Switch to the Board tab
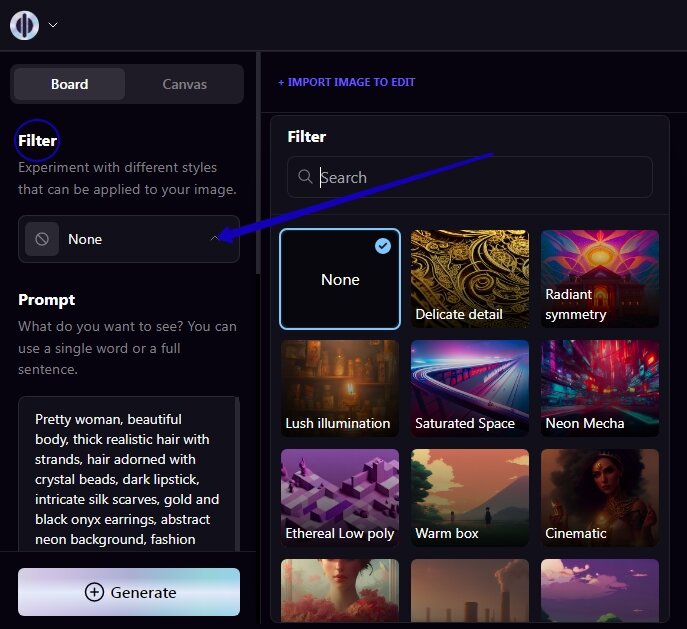687x629 pixels. pyautogui.click(x=70, y=84)
